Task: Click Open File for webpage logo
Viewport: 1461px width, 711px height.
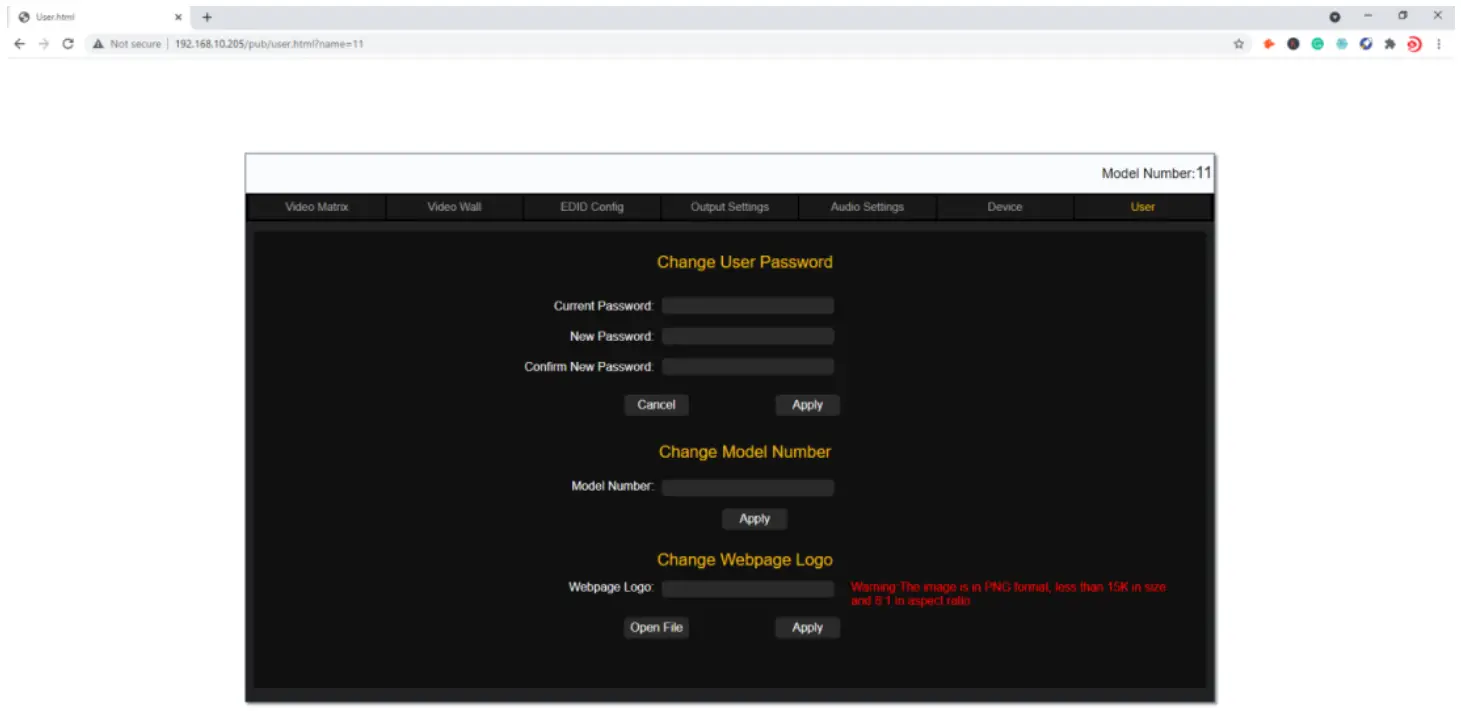Action: point(656,627)
